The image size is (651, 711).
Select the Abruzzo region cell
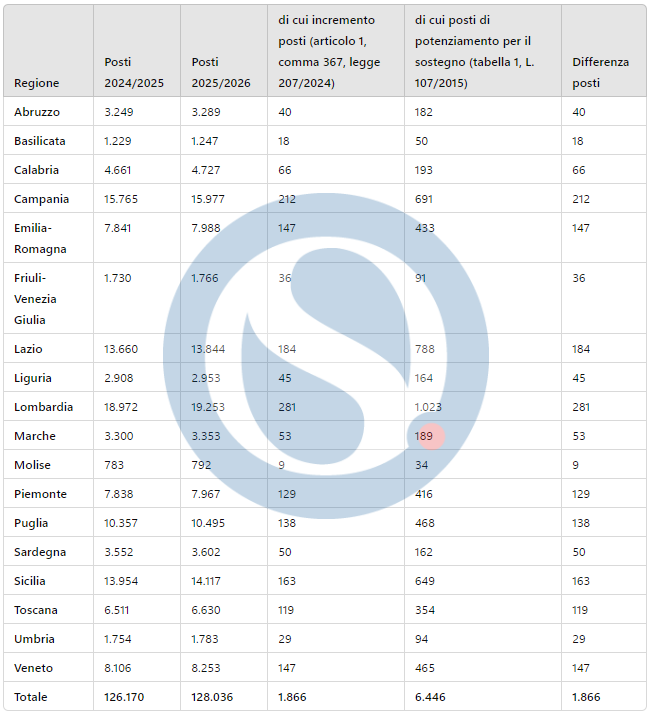37,112
